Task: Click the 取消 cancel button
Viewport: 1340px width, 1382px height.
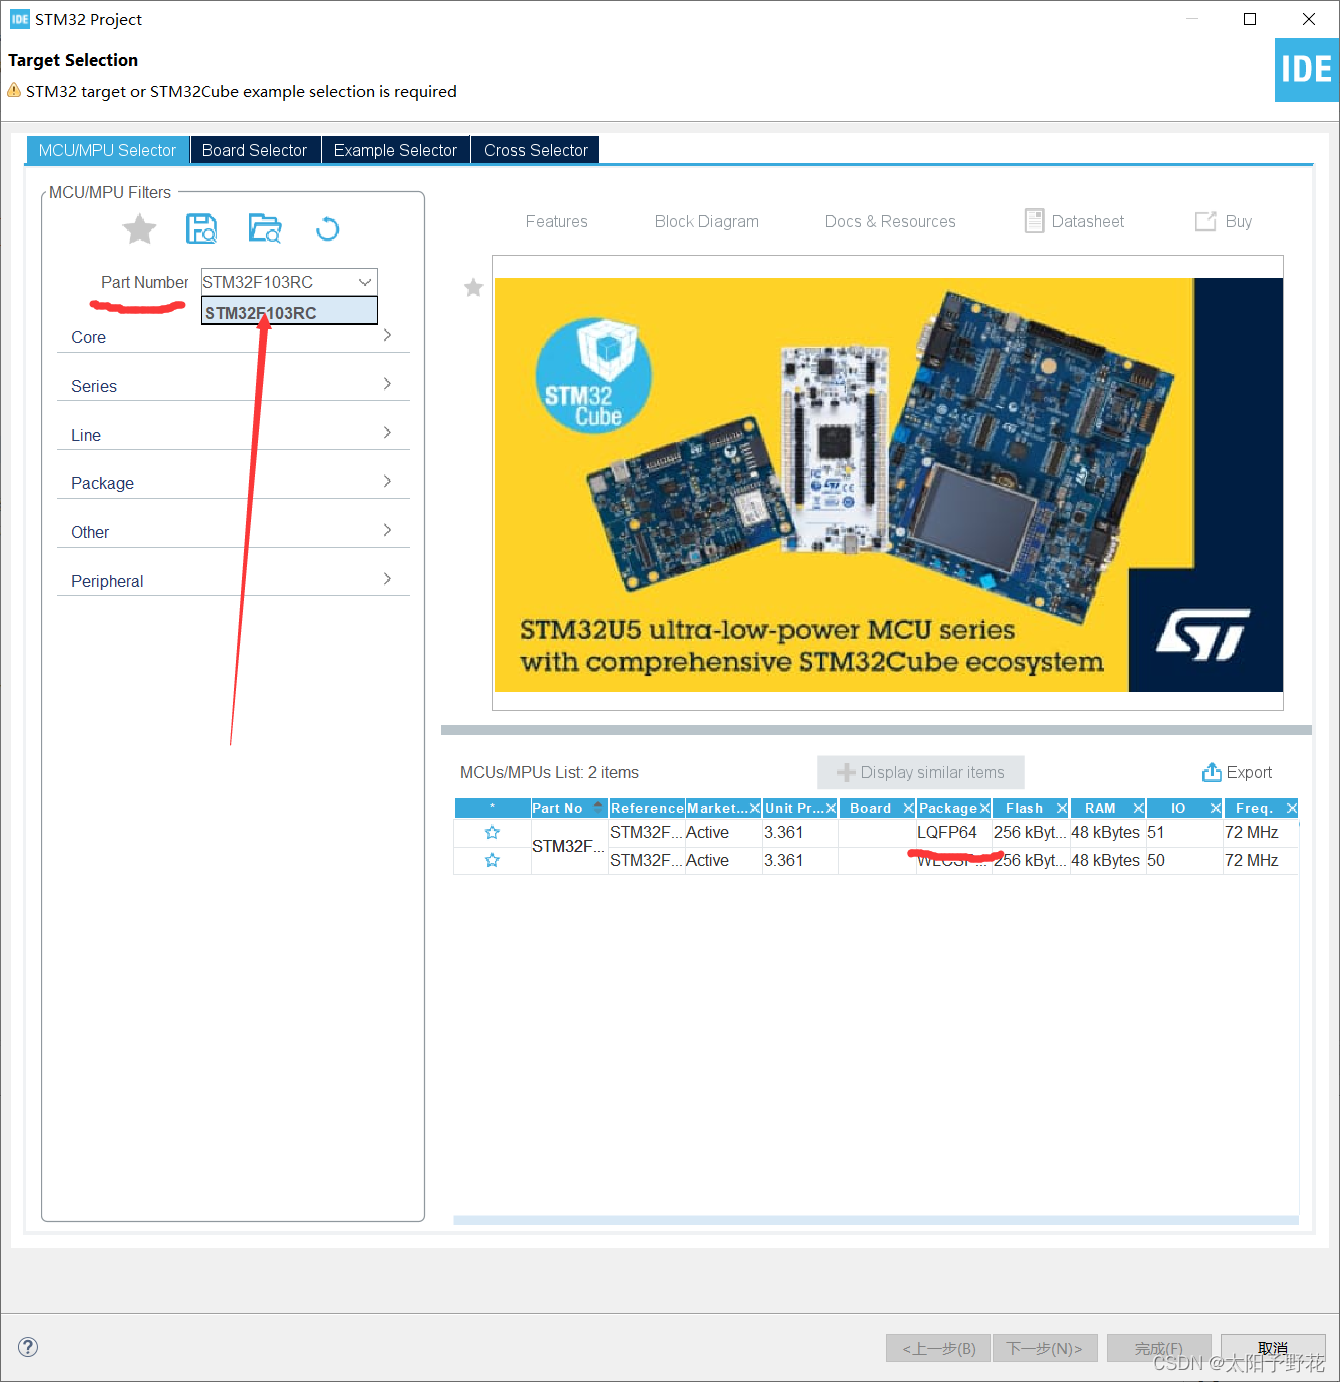Action: point(1272,1348)
